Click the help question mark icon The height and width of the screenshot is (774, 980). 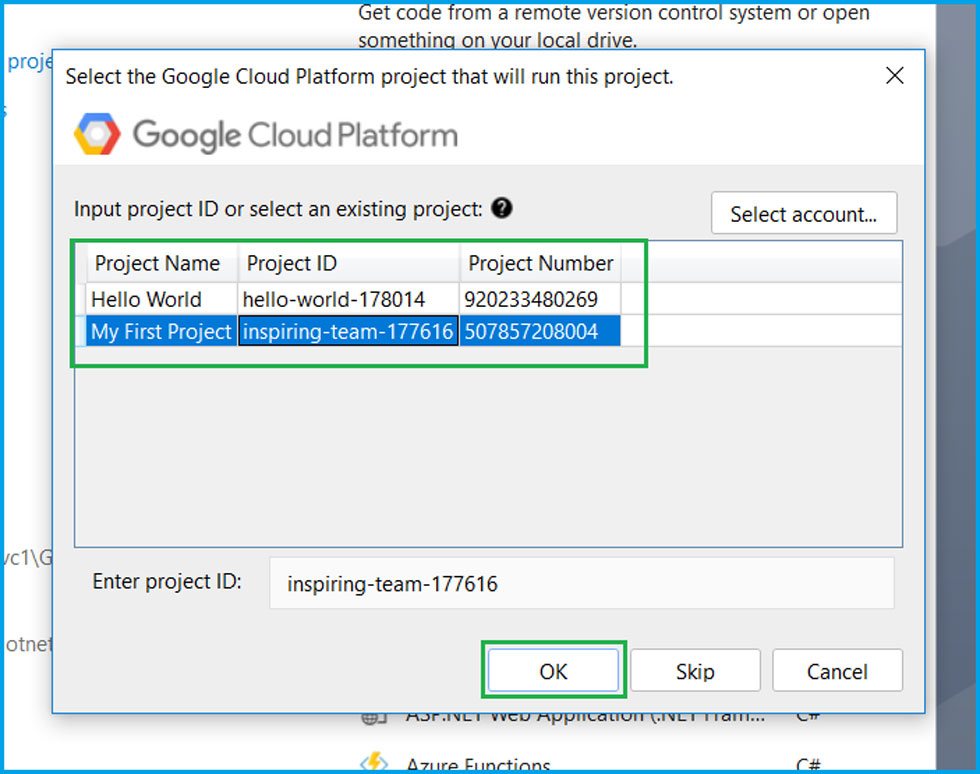tap(502, 208)
